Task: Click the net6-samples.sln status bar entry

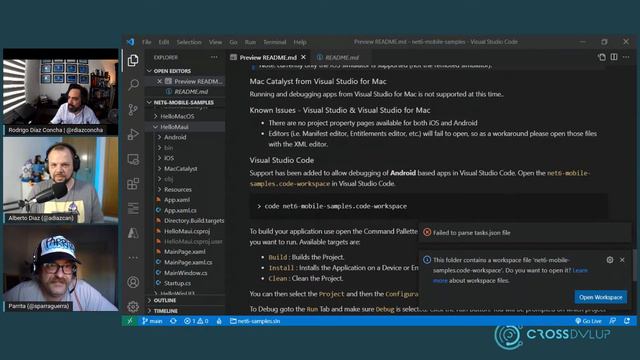Action: pos(255,321)
